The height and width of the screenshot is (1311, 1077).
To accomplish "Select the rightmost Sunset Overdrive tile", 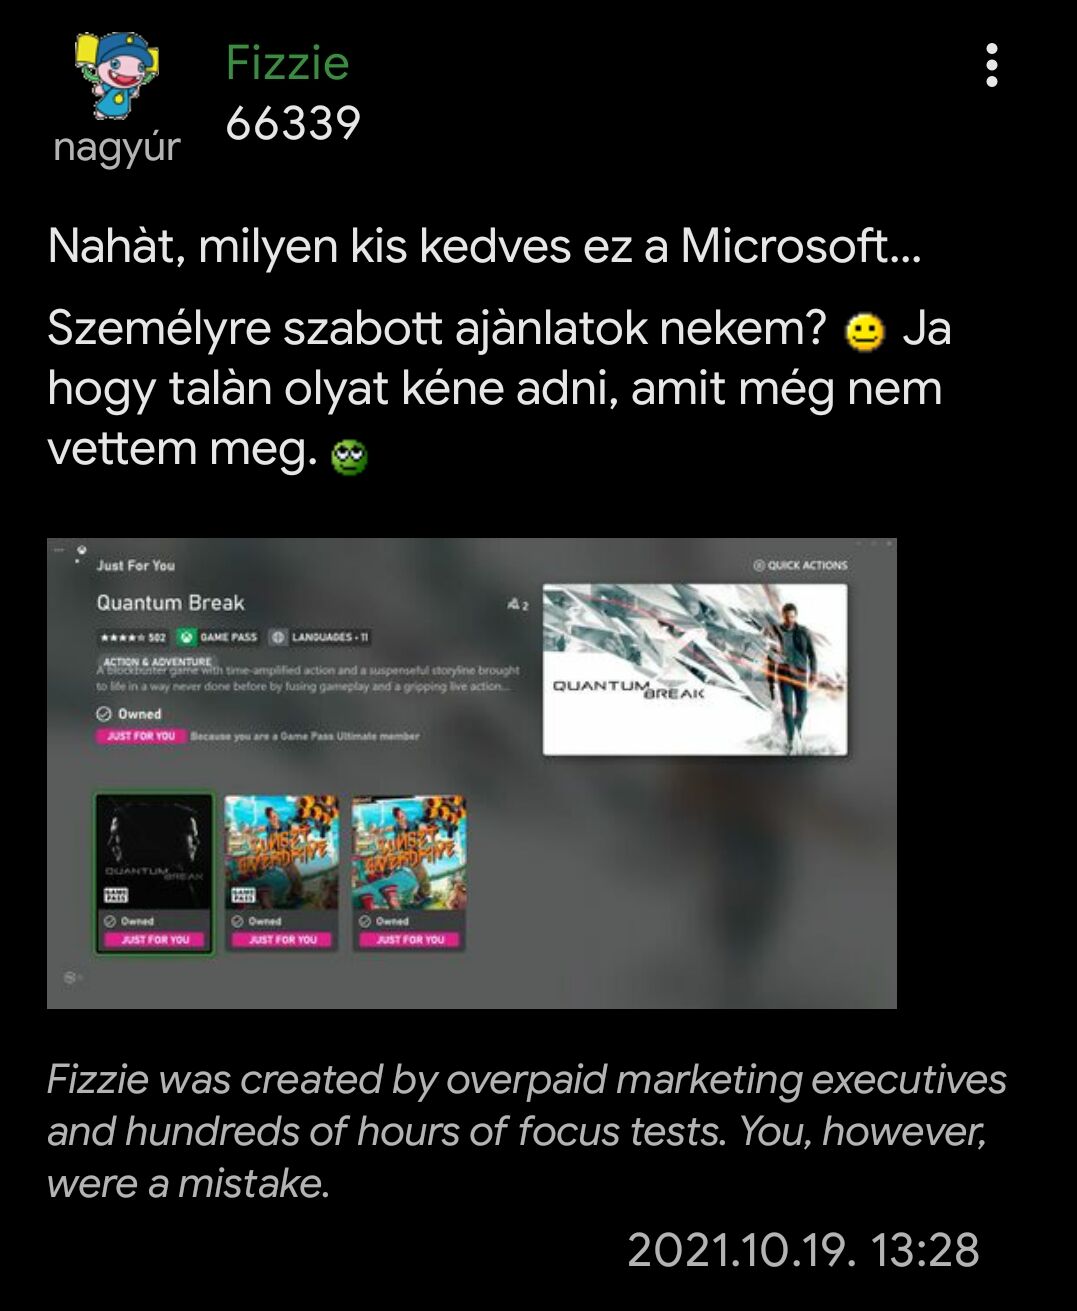I will click(409, 873).
